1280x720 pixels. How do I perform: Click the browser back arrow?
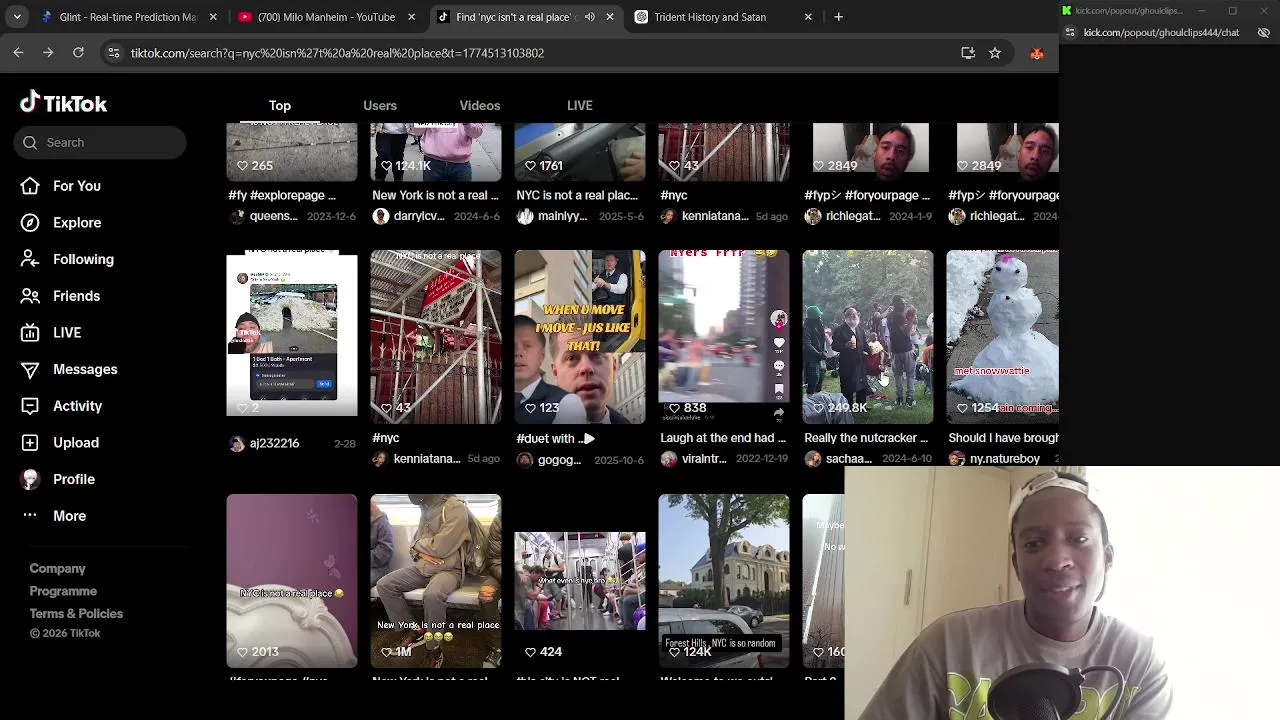(x=19, y=52)
